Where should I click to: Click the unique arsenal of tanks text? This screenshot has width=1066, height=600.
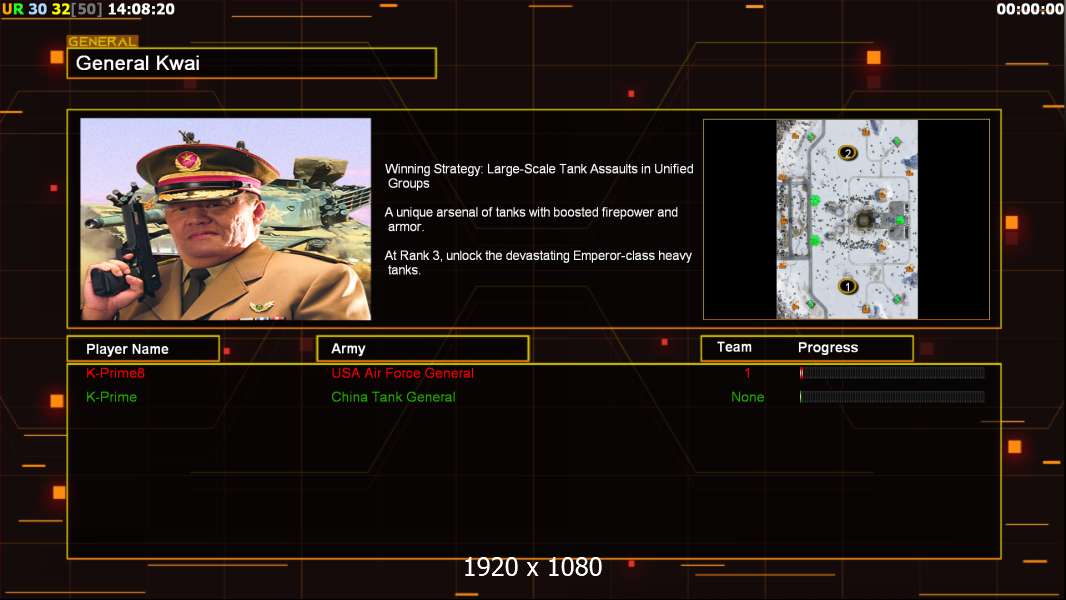click(531, 219)
